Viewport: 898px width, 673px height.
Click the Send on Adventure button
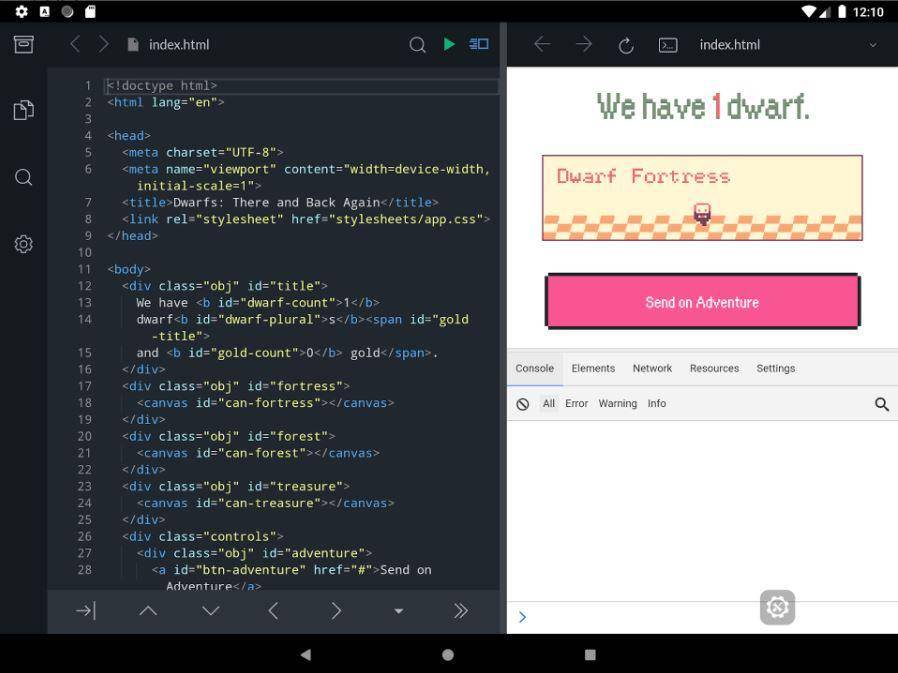702,302
